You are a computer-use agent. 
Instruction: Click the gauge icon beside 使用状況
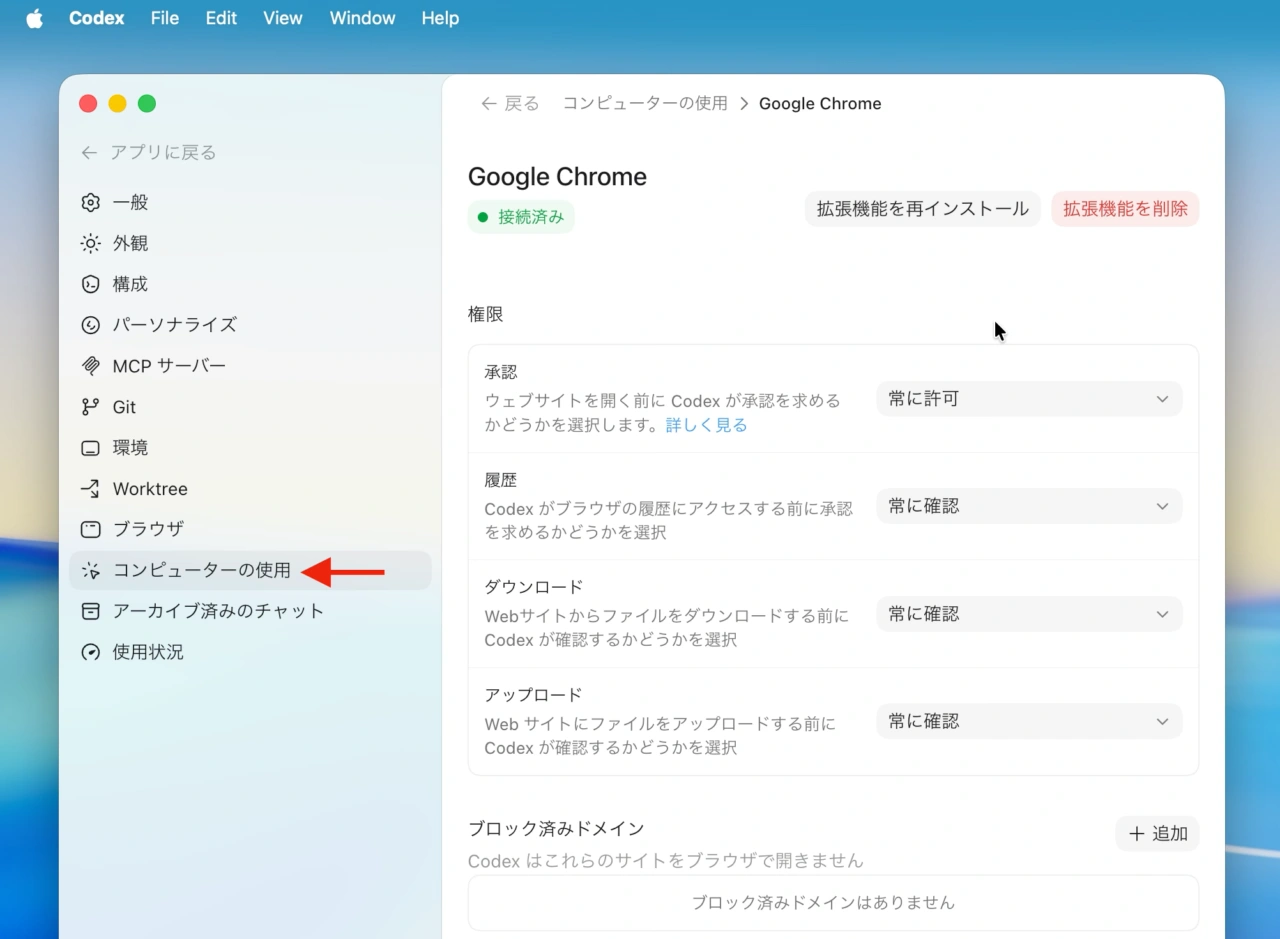(90, 652)
